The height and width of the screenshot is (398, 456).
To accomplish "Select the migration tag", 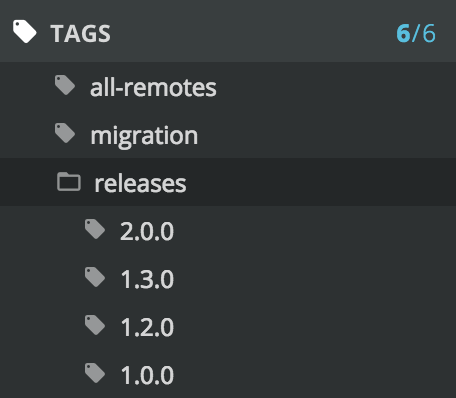I will click(x=228, y=134).
